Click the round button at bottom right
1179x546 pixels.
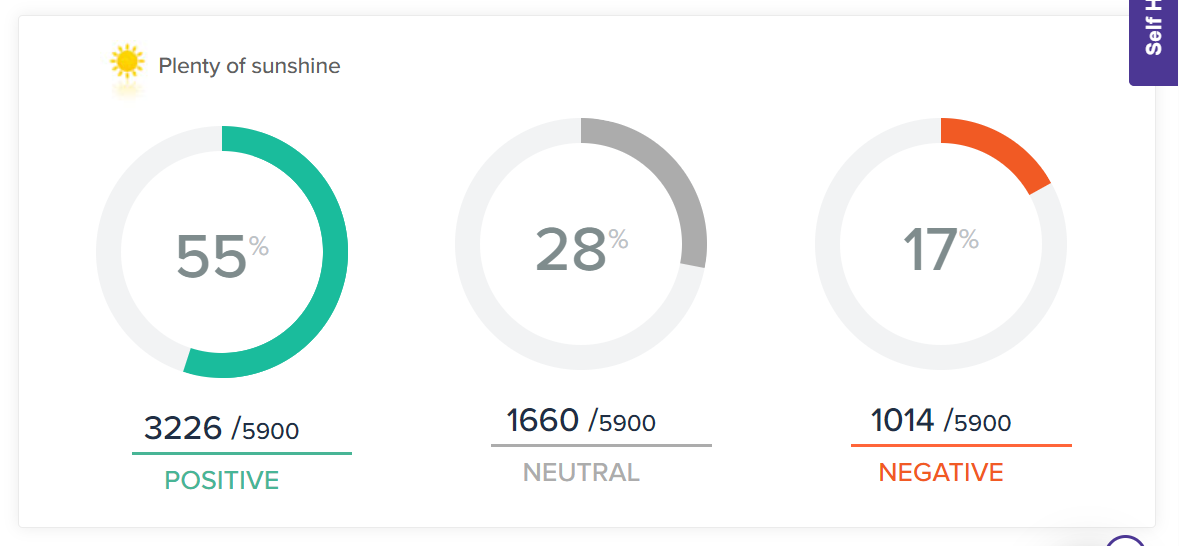pos(1127,541)
